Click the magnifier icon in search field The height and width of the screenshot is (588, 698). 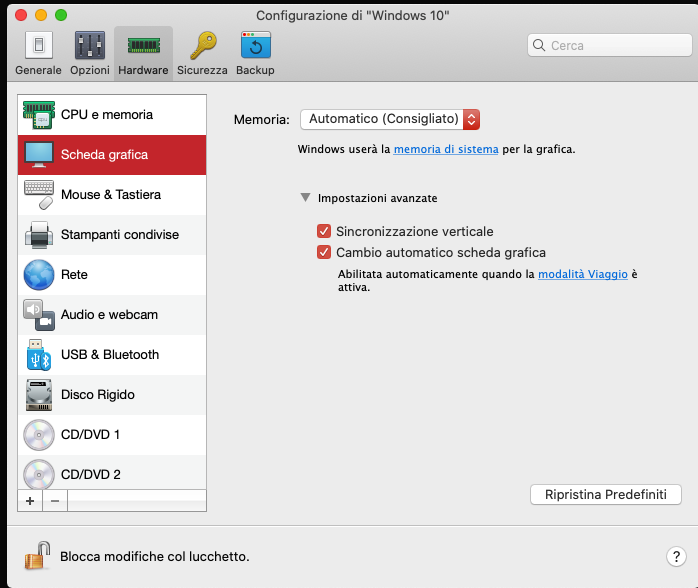539,45
